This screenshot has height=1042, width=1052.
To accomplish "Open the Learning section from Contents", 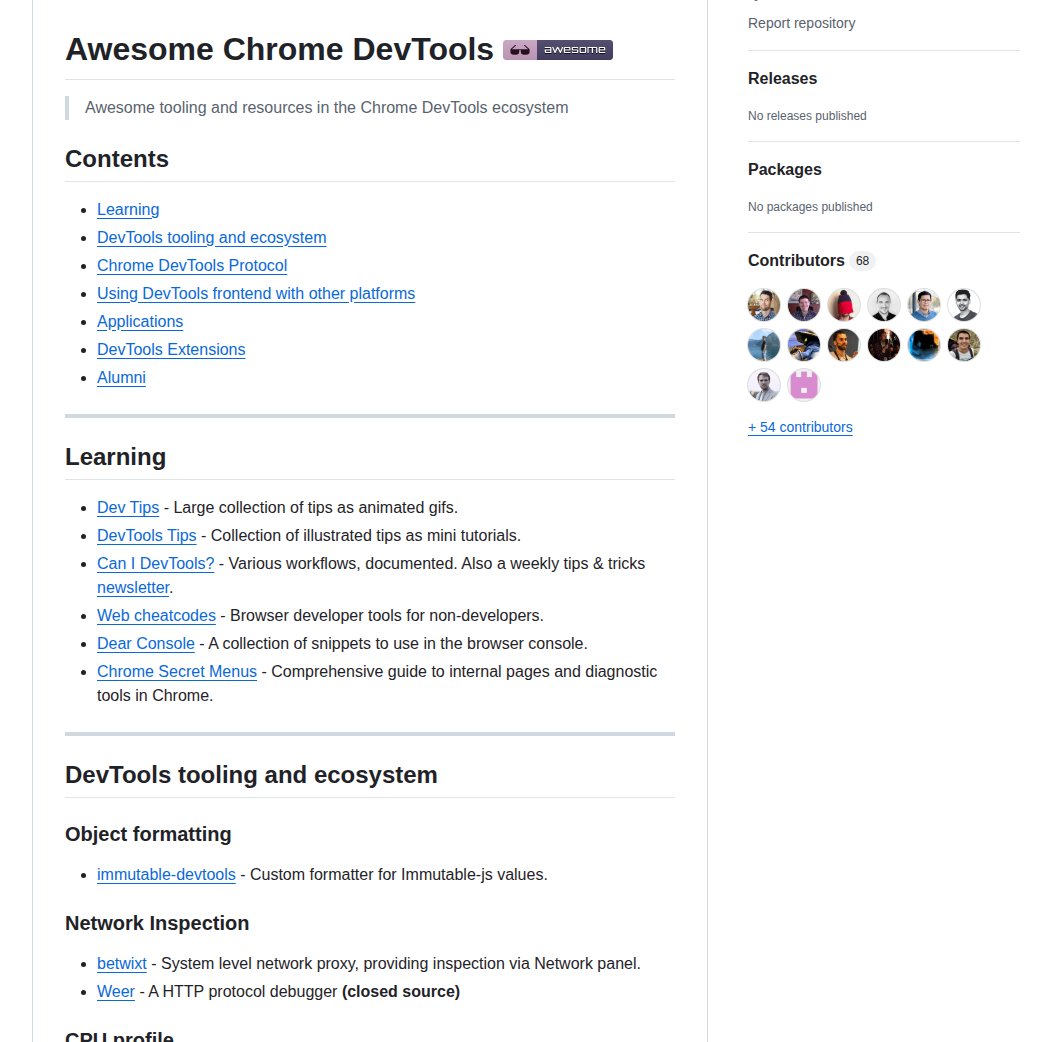I will [128, 209].
